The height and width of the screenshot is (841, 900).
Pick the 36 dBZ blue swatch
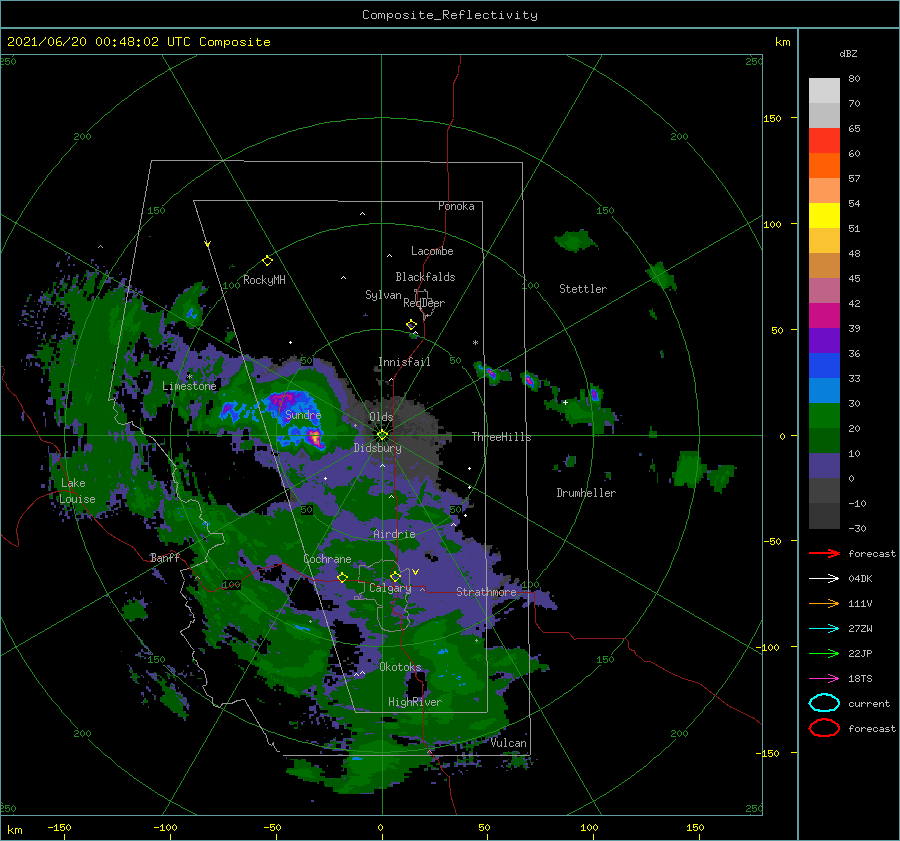[824, 366]
